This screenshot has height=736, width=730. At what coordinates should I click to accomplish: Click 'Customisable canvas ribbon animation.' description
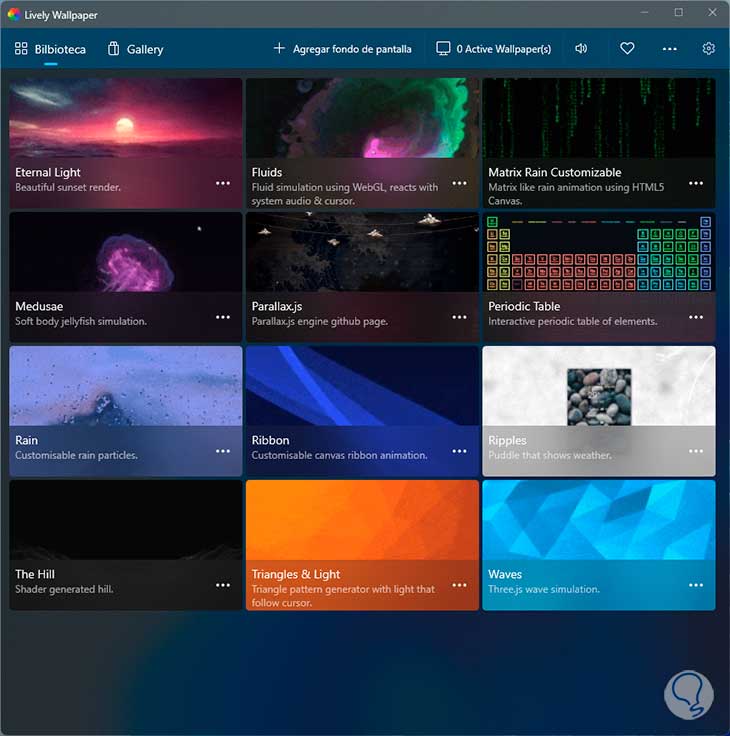(339, 455)
